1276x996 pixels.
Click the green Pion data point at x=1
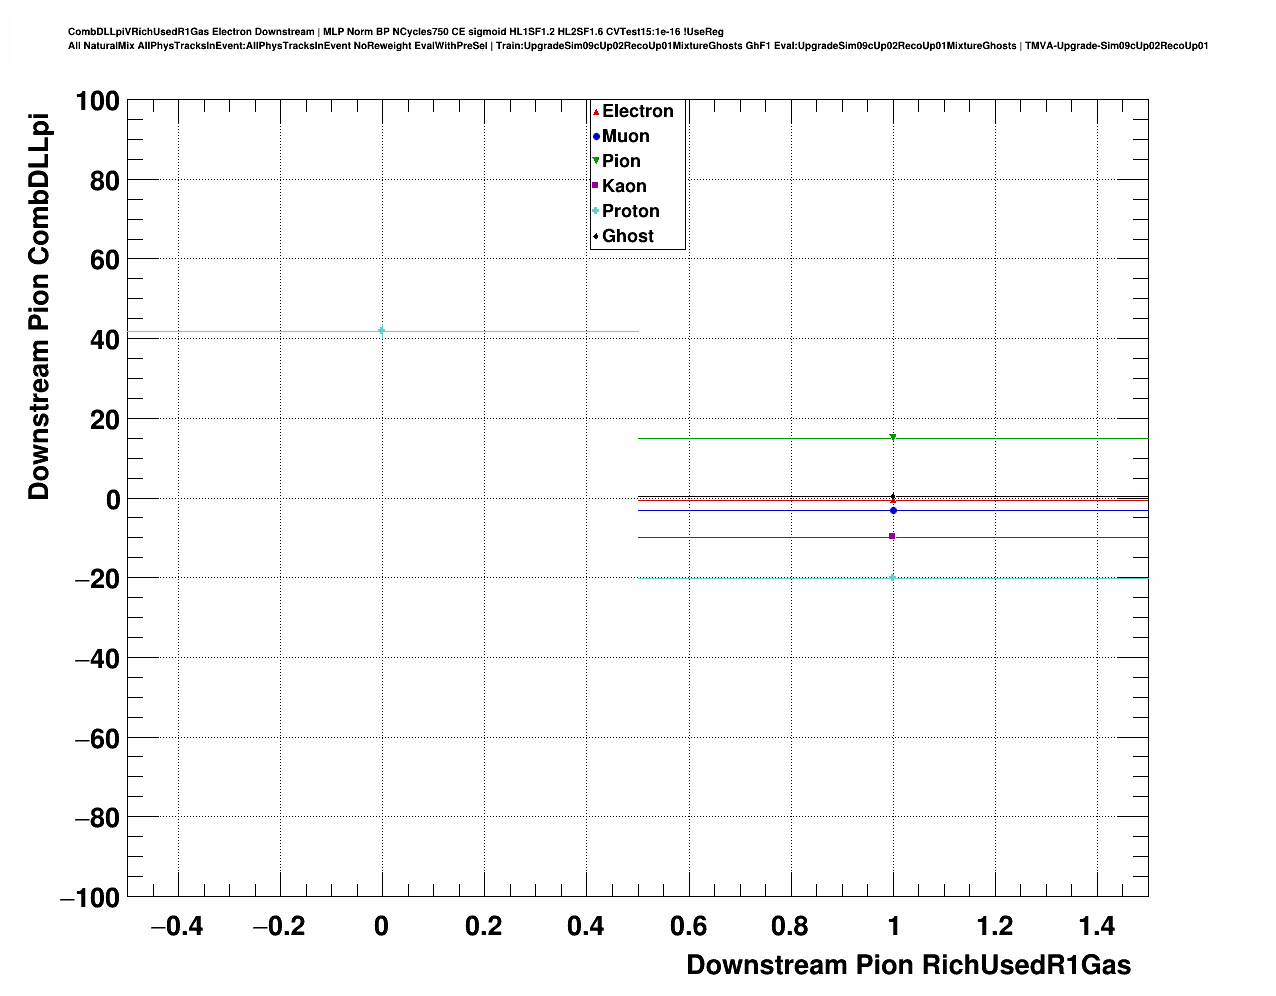893,437
